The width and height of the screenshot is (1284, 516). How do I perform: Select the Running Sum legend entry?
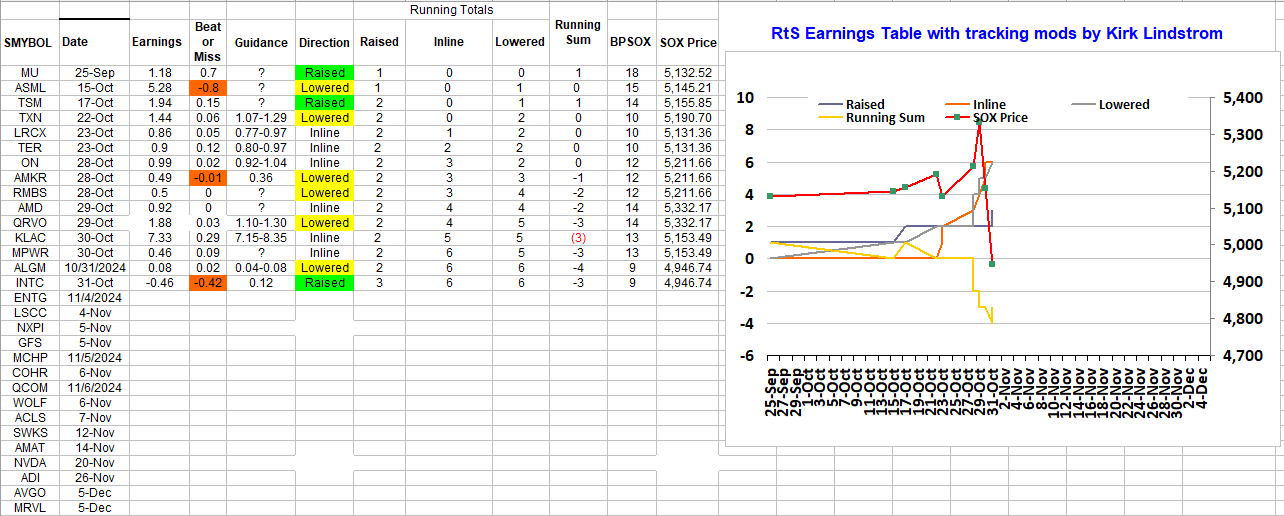click(x=885, y=117)
